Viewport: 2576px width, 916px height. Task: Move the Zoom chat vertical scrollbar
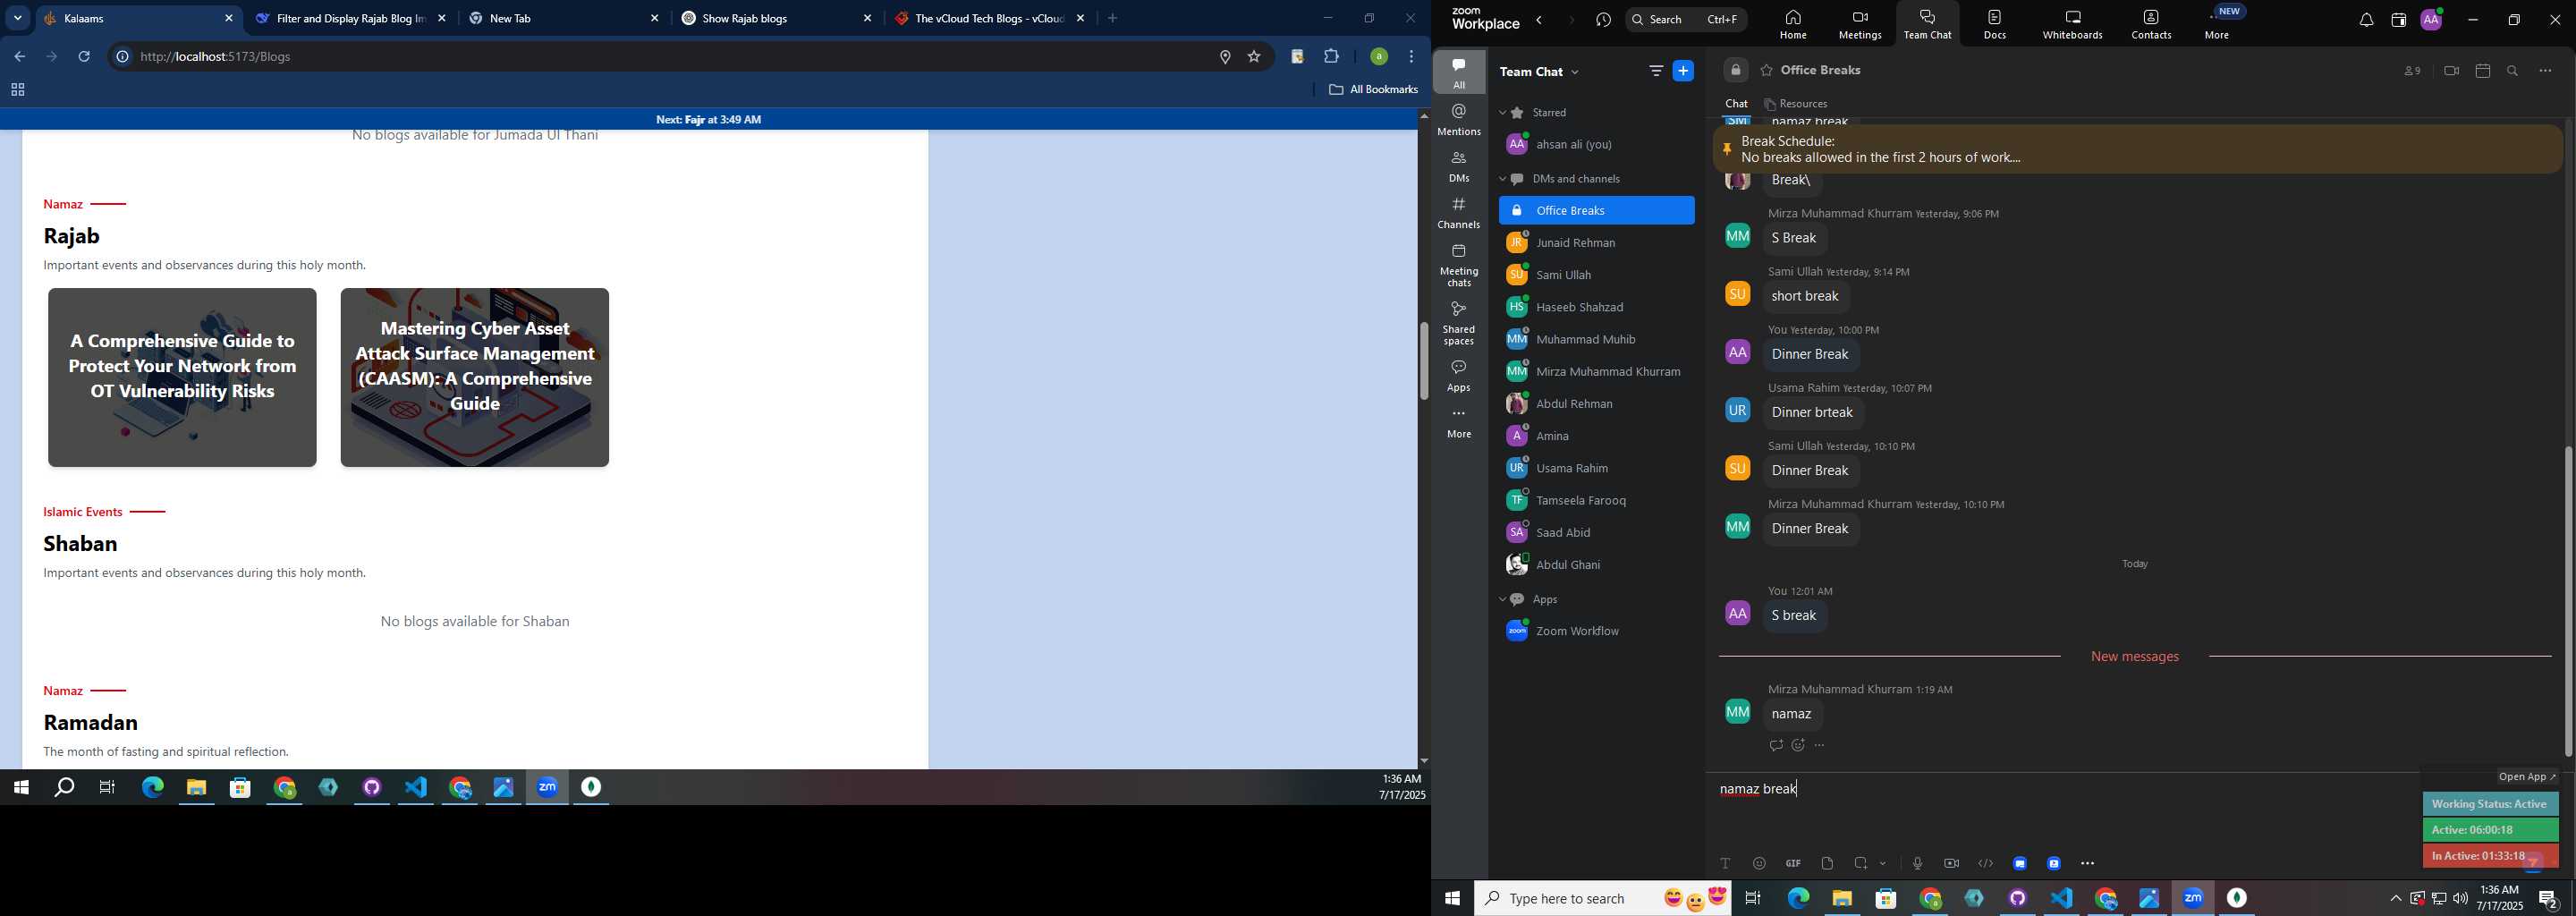(x=2568, y=600)
